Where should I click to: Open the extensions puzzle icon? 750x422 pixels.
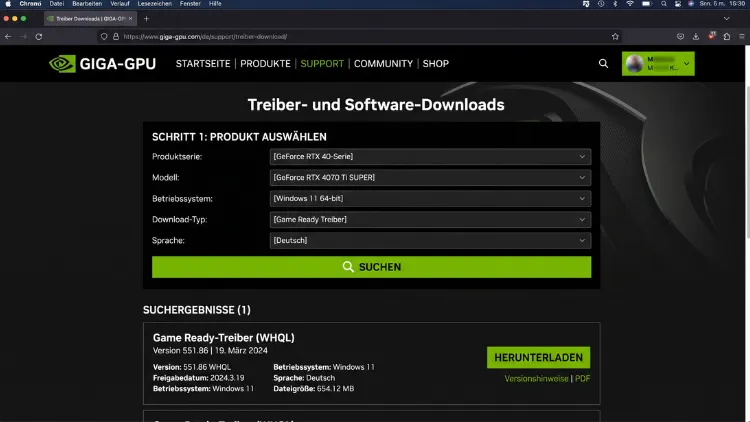click(727, 36)
